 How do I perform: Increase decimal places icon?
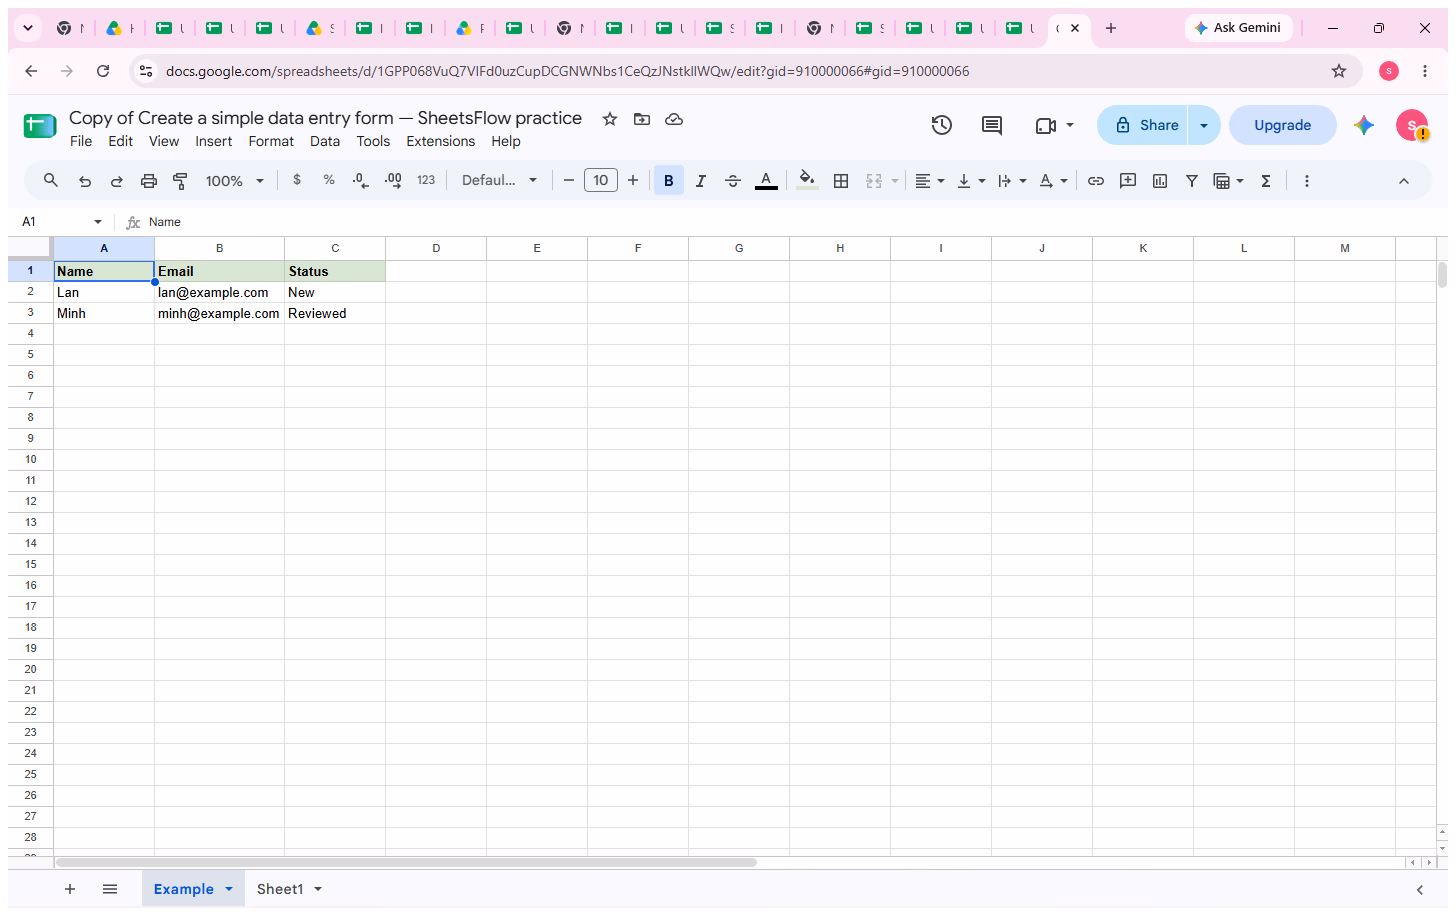click(x=393, y=180)
